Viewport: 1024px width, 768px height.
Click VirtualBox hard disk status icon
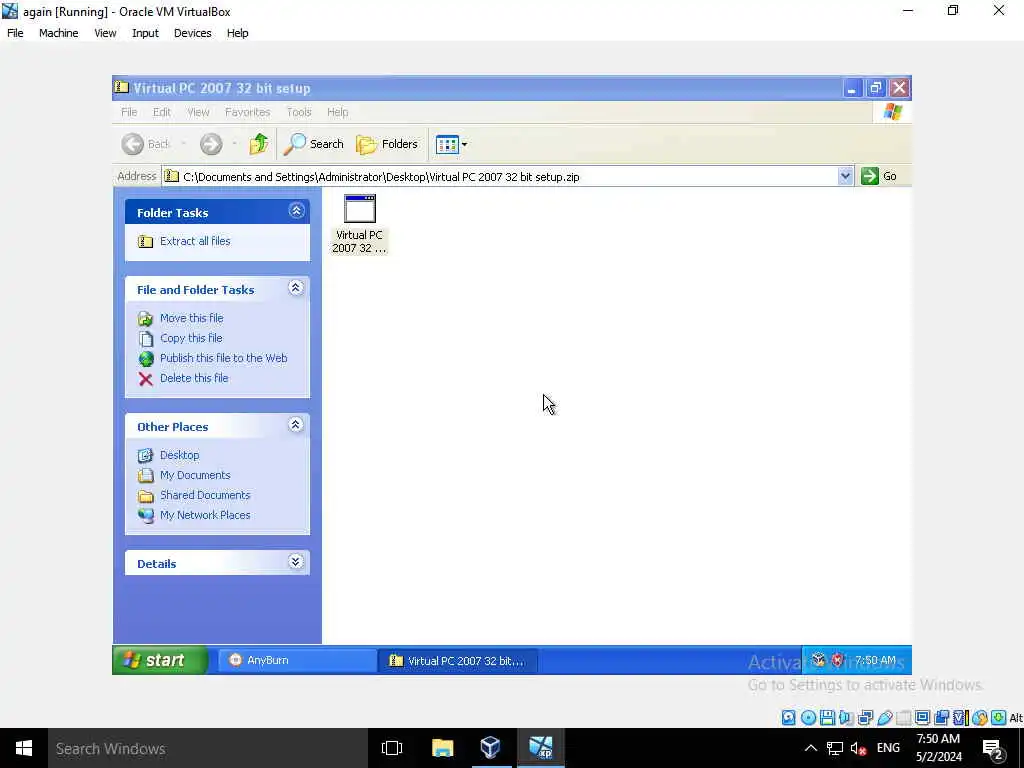tap(789, 718)
